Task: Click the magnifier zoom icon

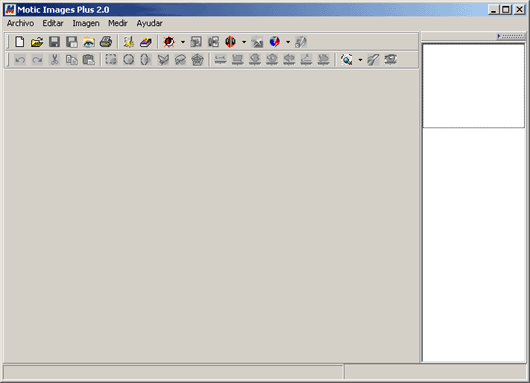Action: 346,59
